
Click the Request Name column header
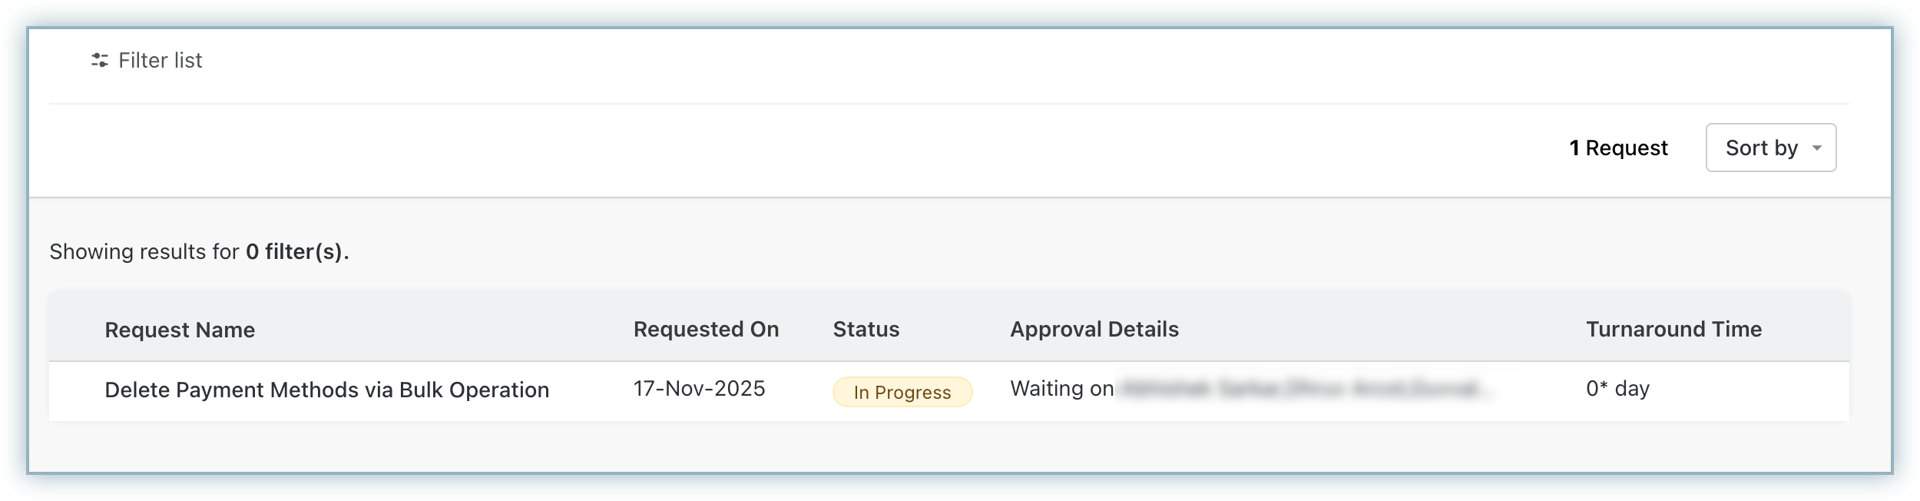click(180, 330)
